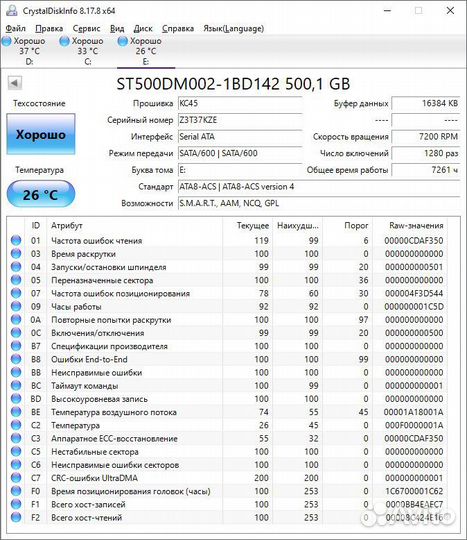
Task: Open the Правка menu
Action: (49, 28)
